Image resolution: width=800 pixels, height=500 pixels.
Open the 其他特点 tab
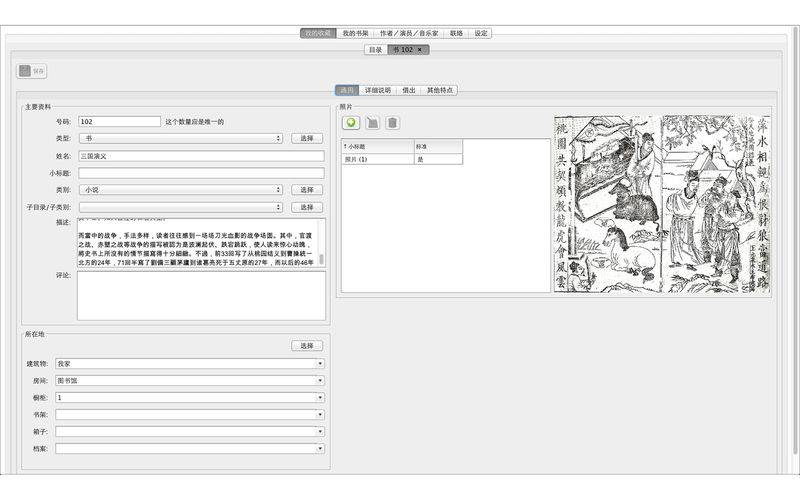[439, 90]
